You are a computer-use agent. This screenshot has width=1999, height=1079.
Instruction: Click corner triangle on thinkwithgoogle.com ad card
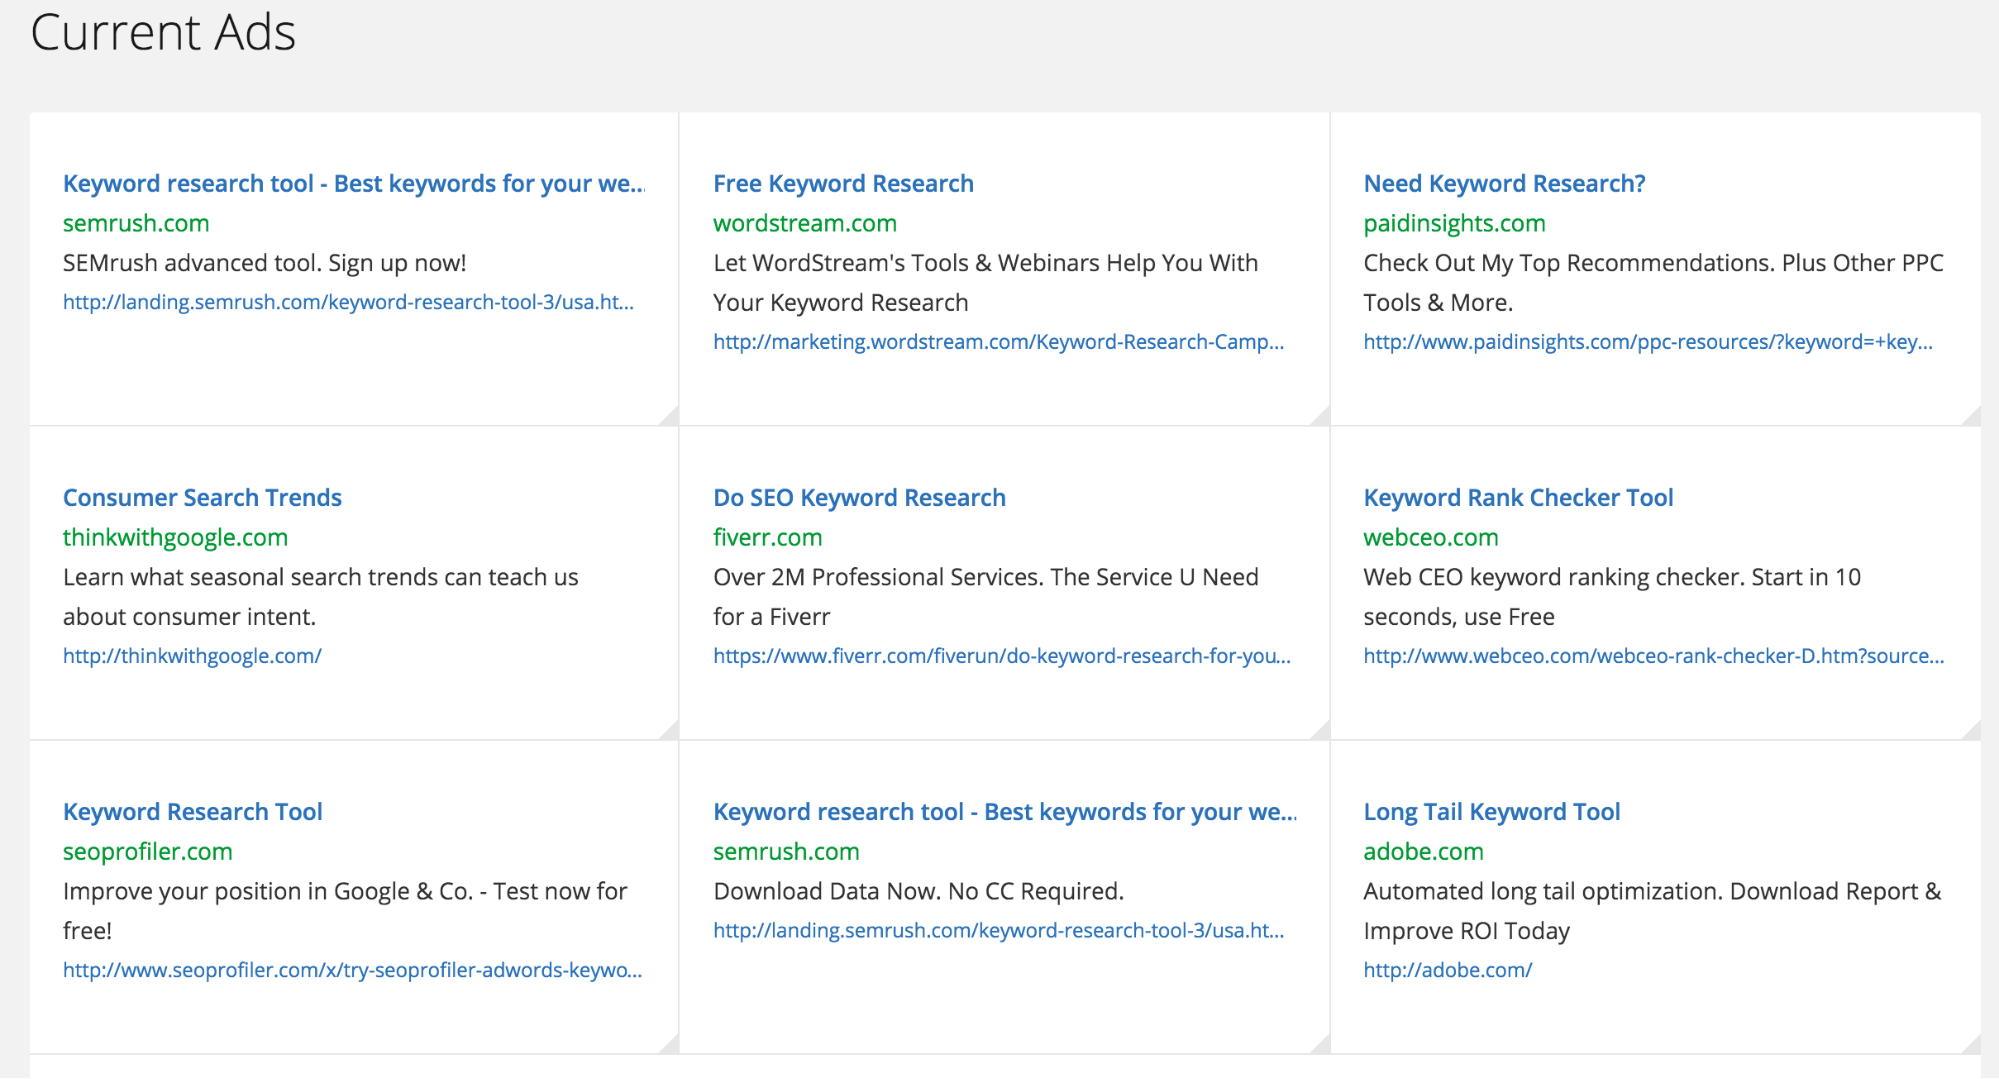point(671,732)
